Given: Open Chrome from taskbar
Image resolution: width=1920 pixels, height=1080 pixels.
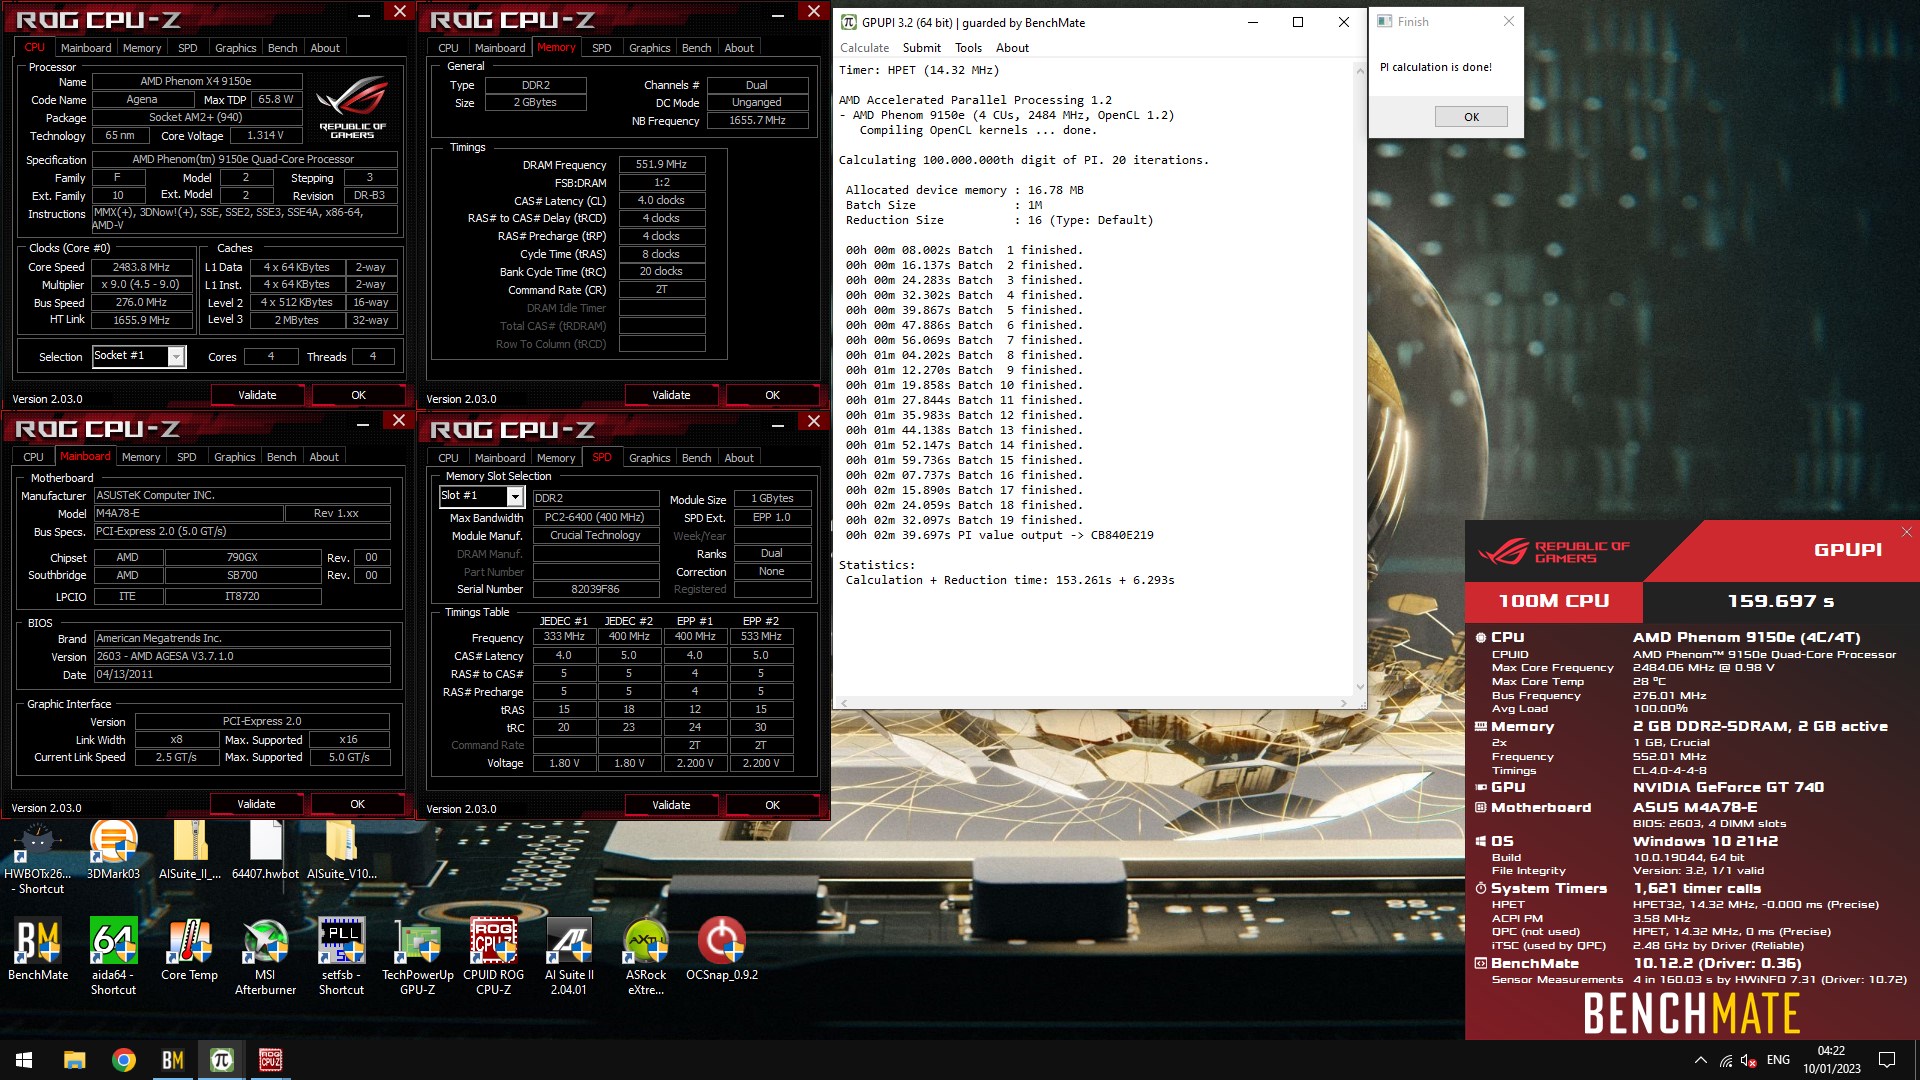Looking at the screenshot, I should coord(123,1060).
